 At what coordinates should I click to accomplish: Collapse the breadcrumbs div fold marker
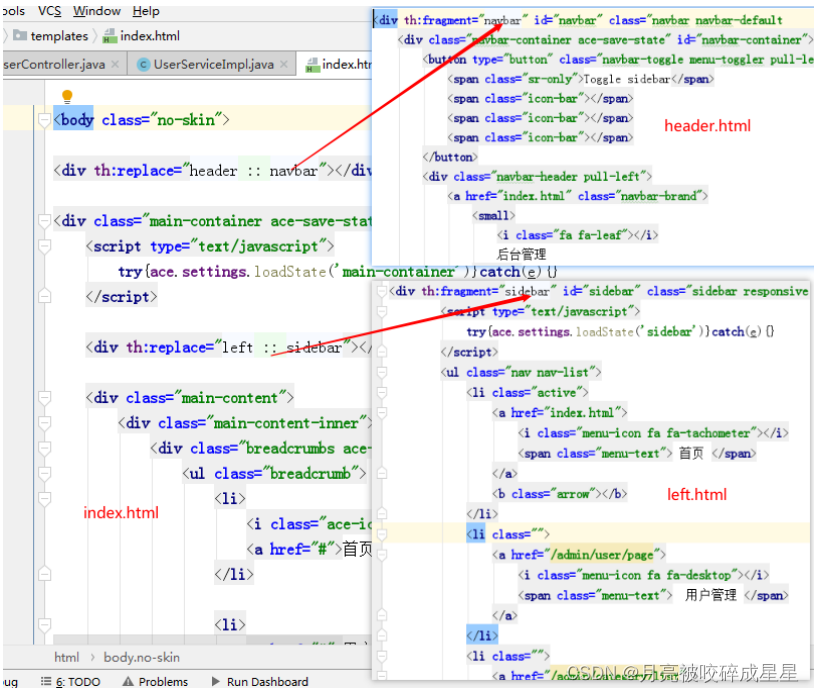(45, 449)
